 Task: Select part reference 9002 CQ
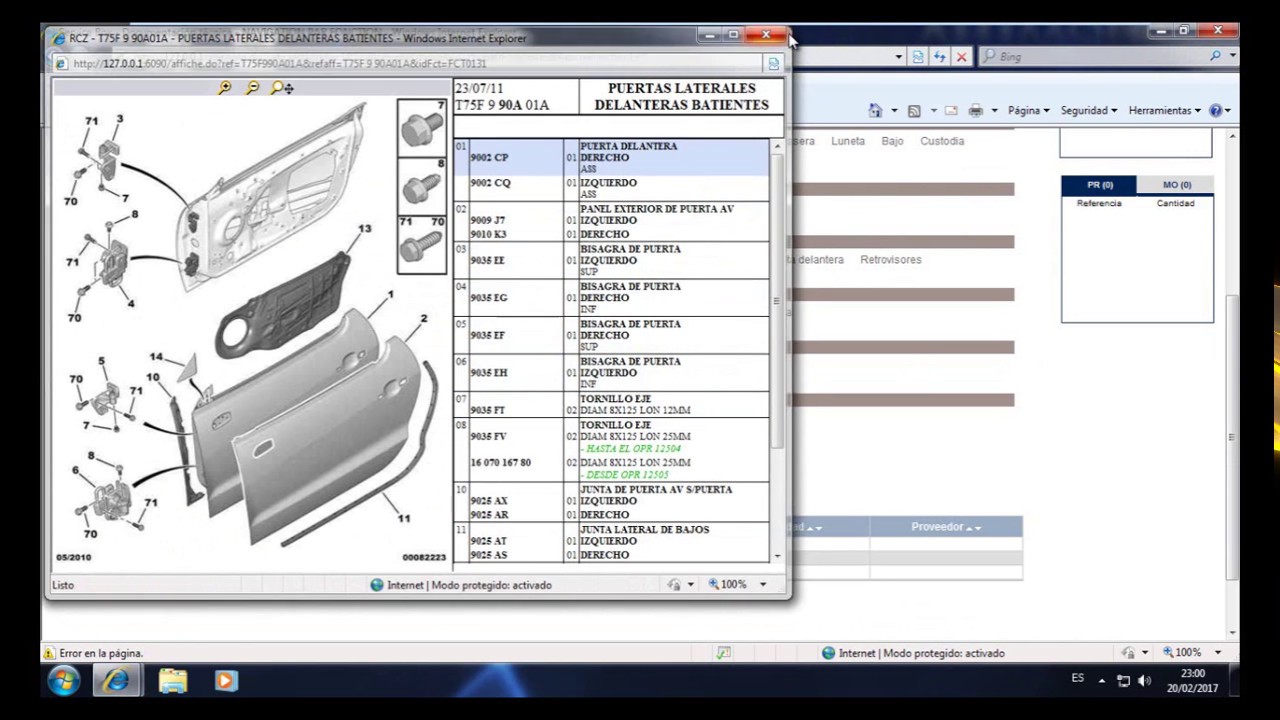coord(490,183)
